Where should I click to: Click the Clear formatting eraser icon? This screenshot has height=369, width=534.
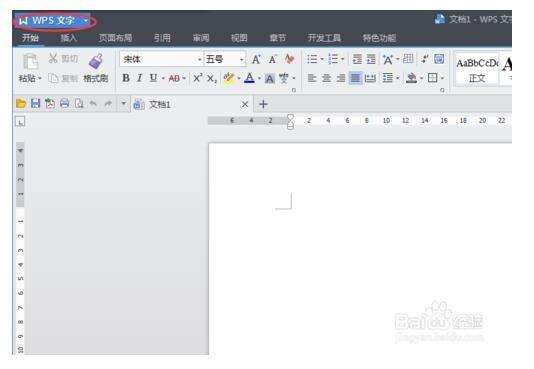[x=289, y=59]
